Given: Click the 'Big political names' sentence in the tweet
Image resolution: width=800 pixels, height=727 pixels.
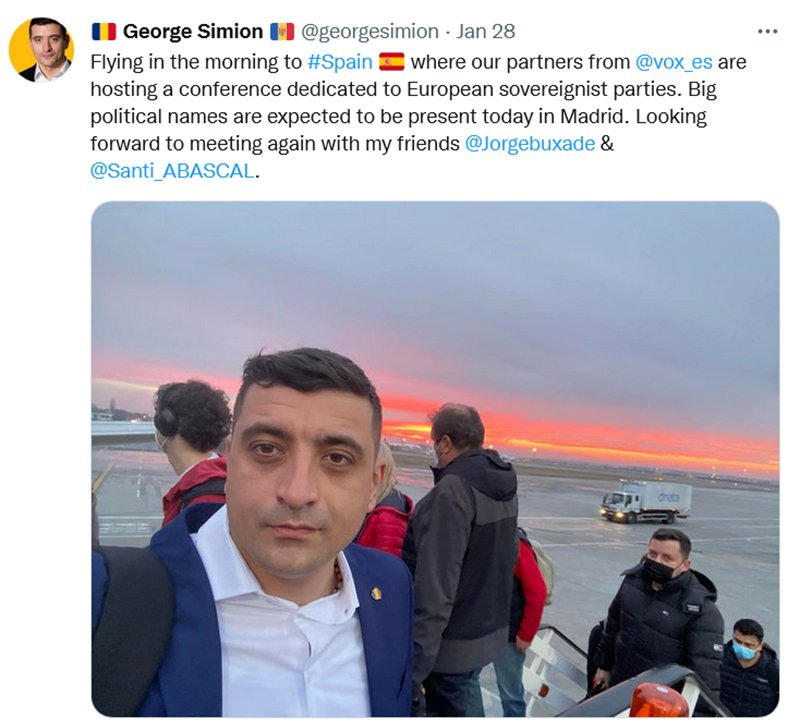Looking at the screenshot, I should point(398,103).
